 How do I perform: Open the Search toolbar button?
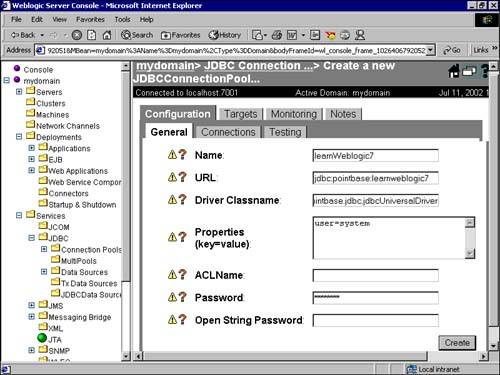click(137, 35)
